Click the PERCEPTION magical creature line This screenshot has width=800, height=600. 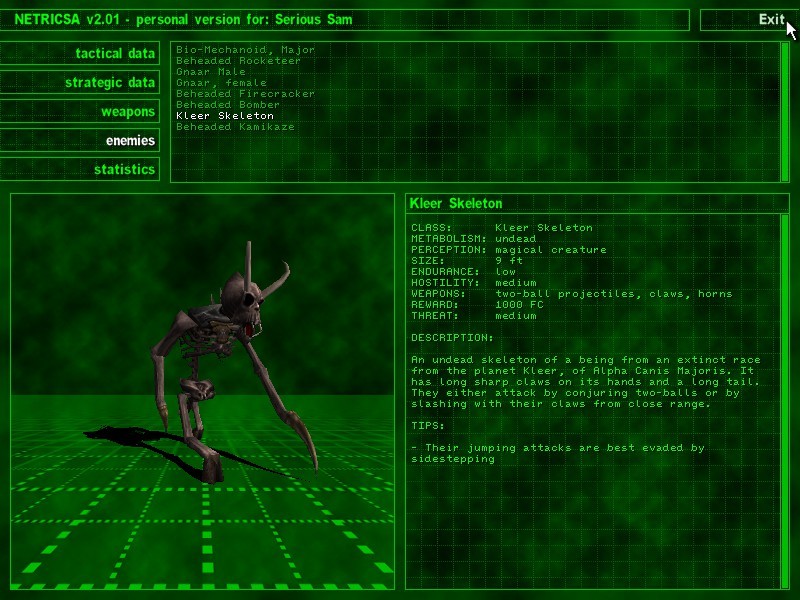tap(509, 250)
